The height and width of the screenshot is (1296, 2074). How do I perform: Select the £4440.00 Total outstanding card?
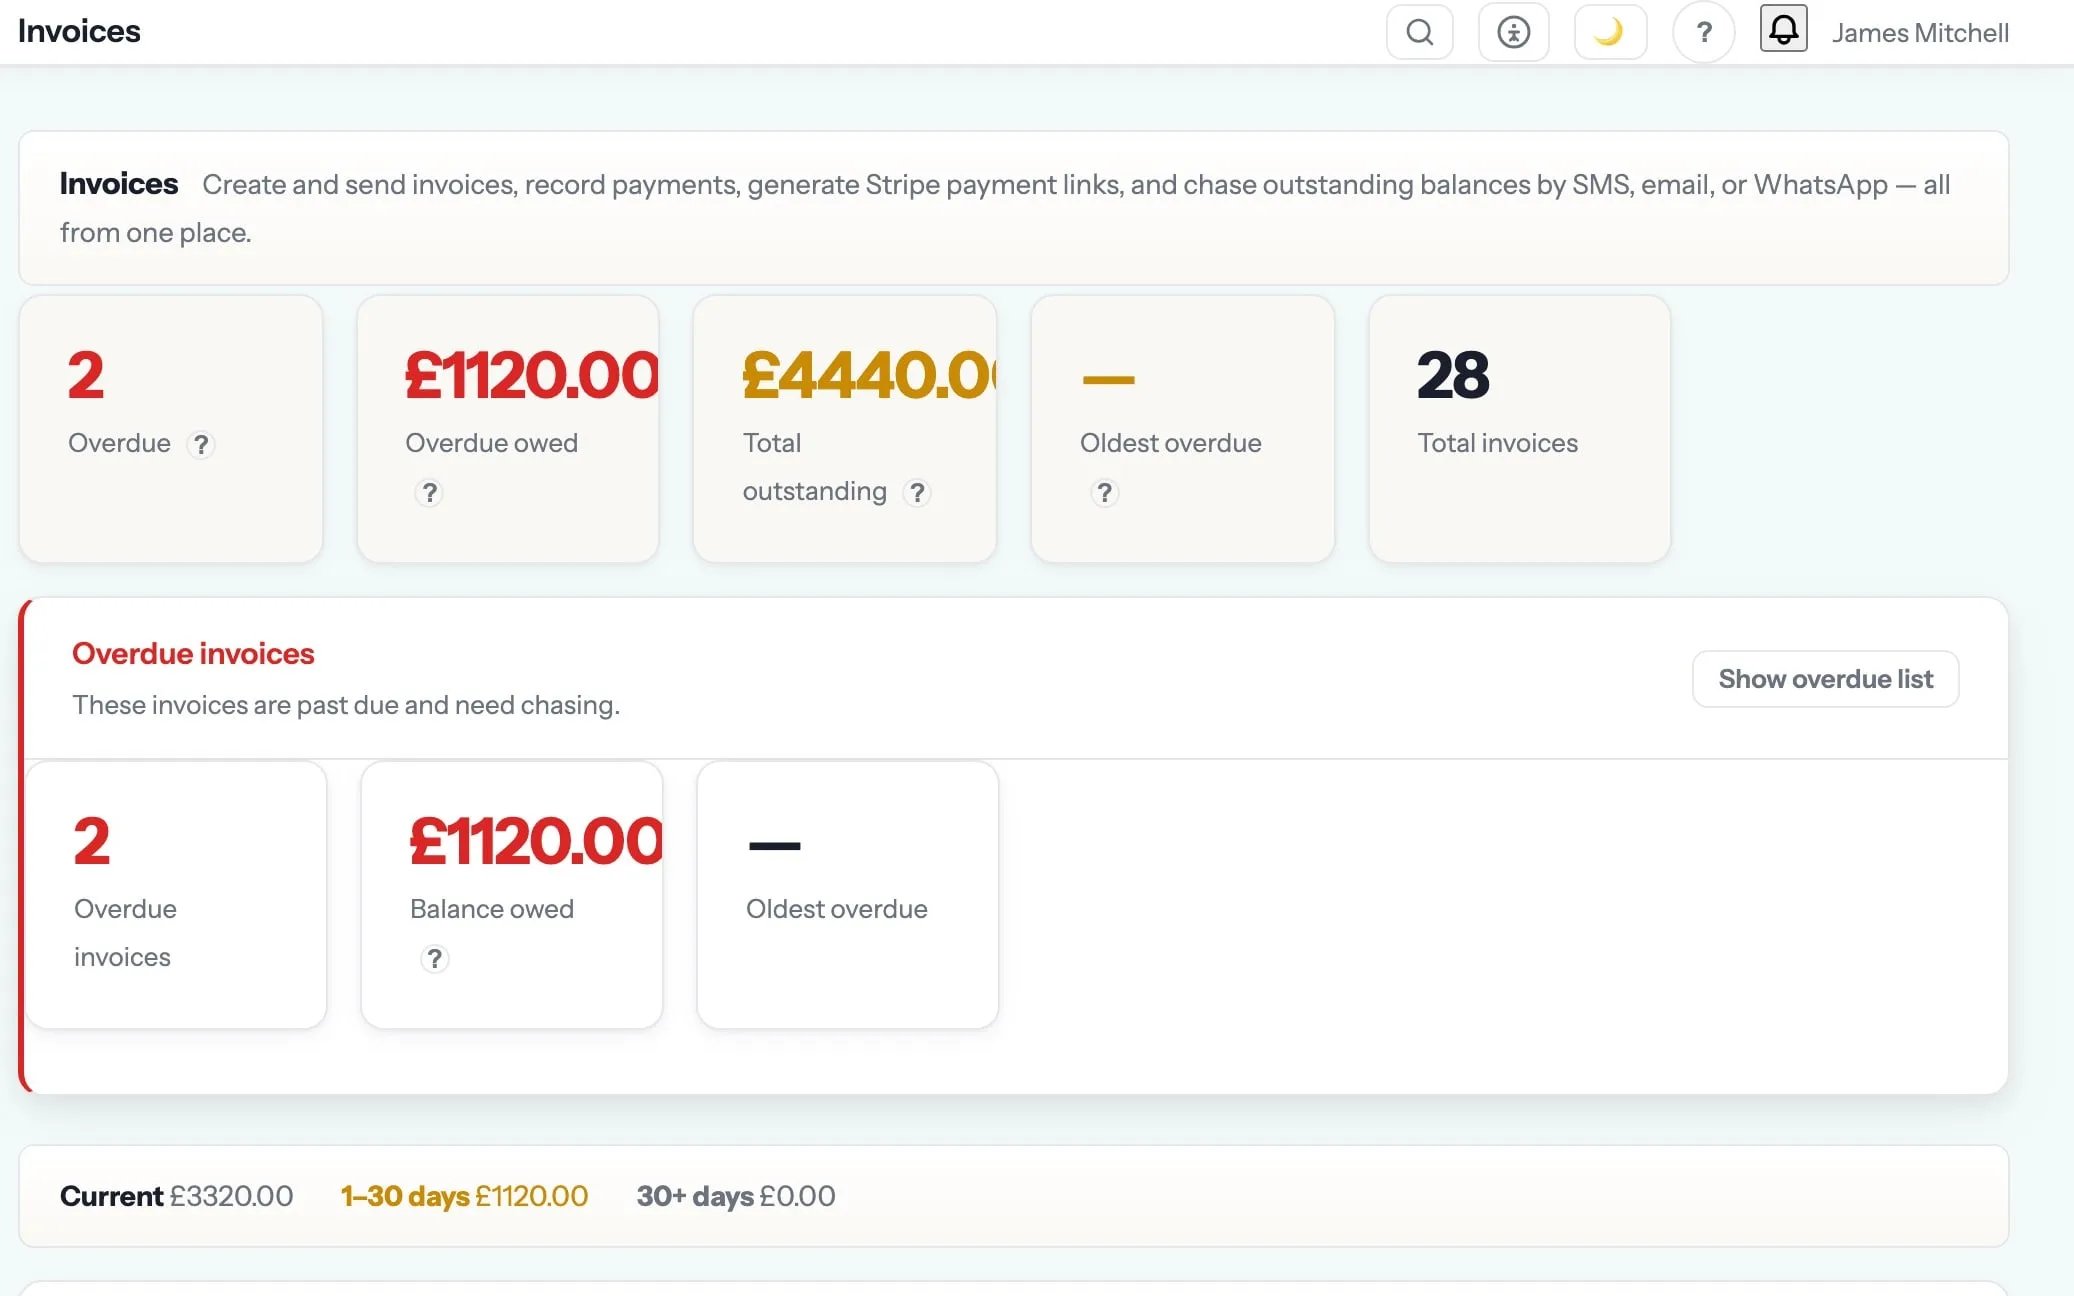coord(844,428)
